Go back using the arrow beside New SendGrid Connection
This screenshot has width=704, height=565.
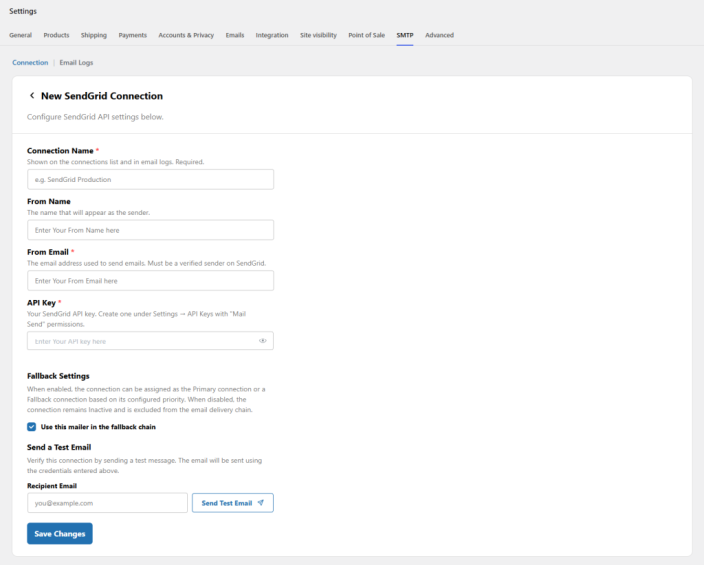[32, 95]
